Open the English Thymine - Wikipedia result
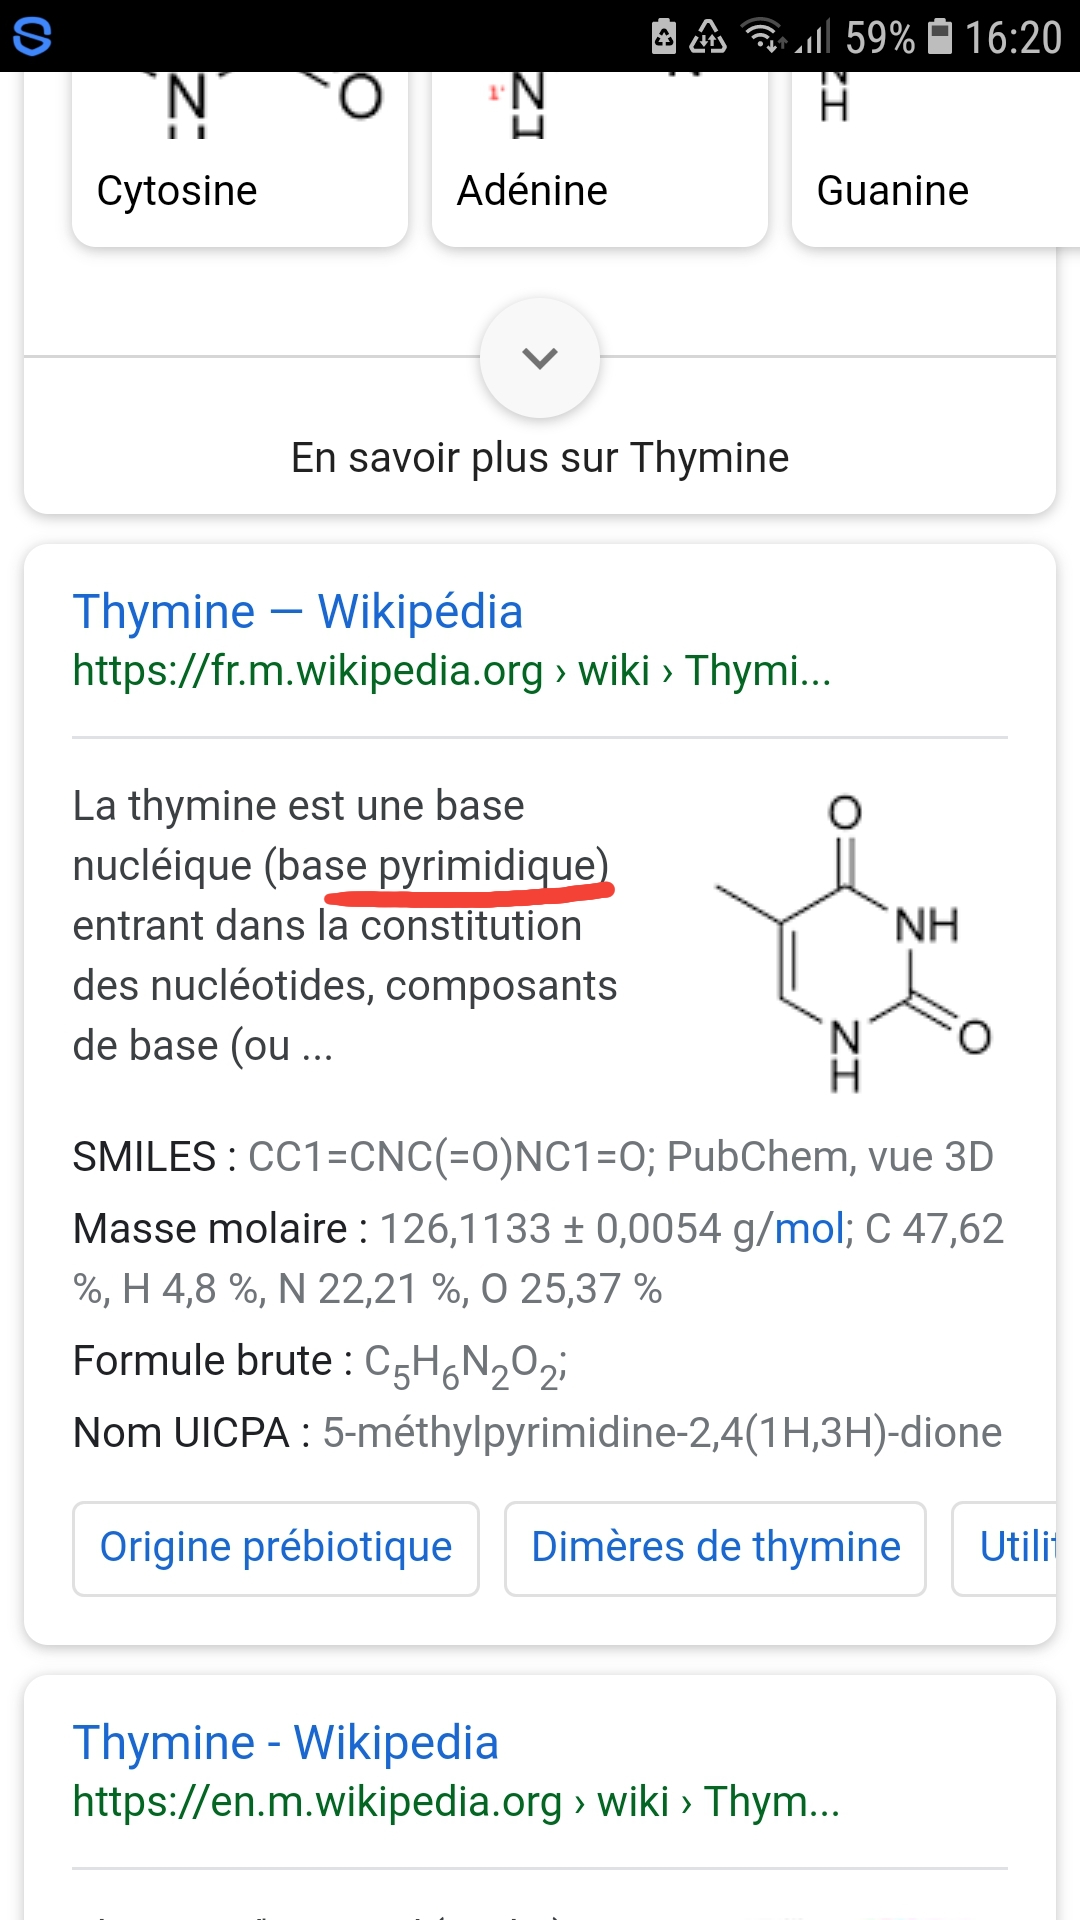1080x1920 pixels. 286,1742
